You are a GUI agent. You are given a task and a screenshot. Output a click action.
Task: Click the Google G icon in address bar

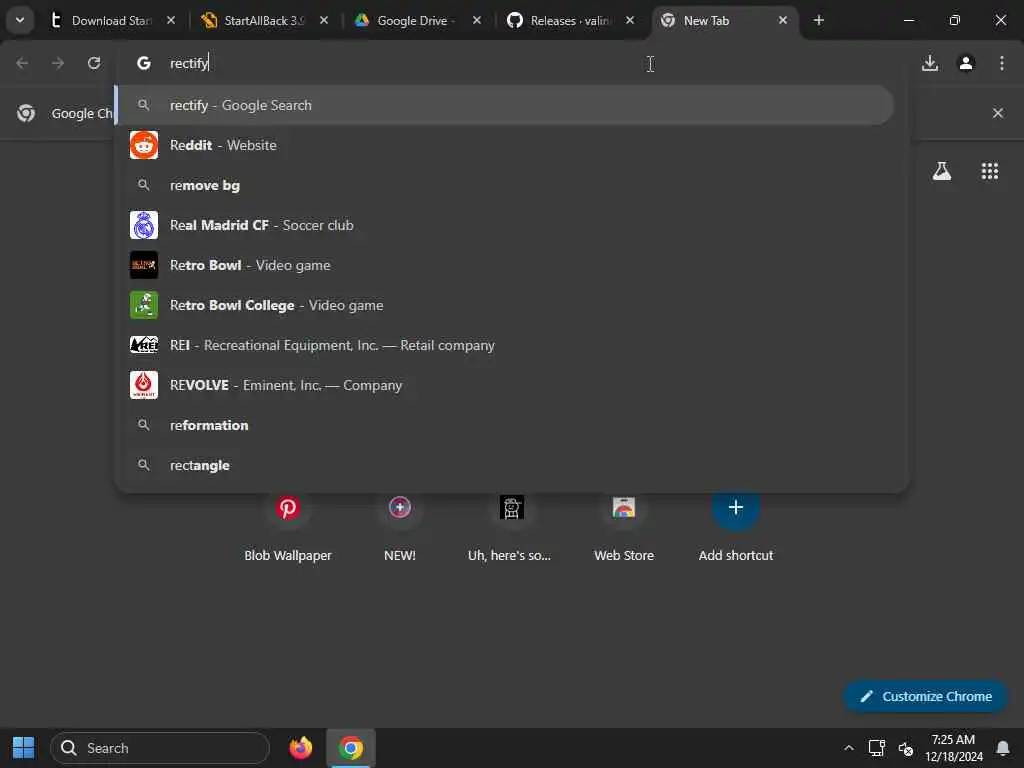pos(144,63)
